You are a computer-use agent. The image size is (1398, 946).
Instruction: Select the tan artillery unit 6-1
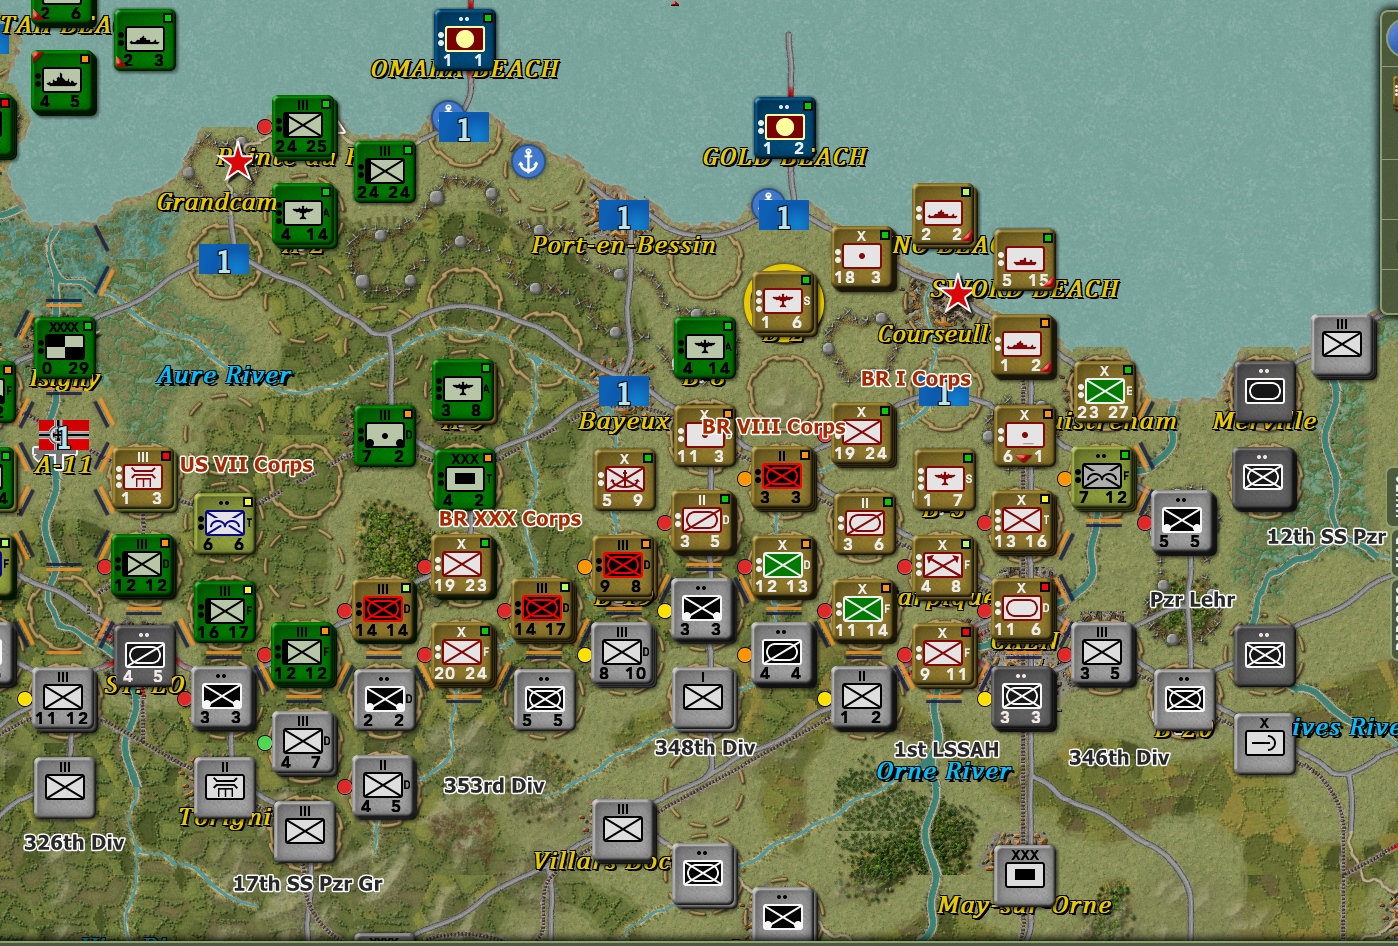[x=1024, y=436]
